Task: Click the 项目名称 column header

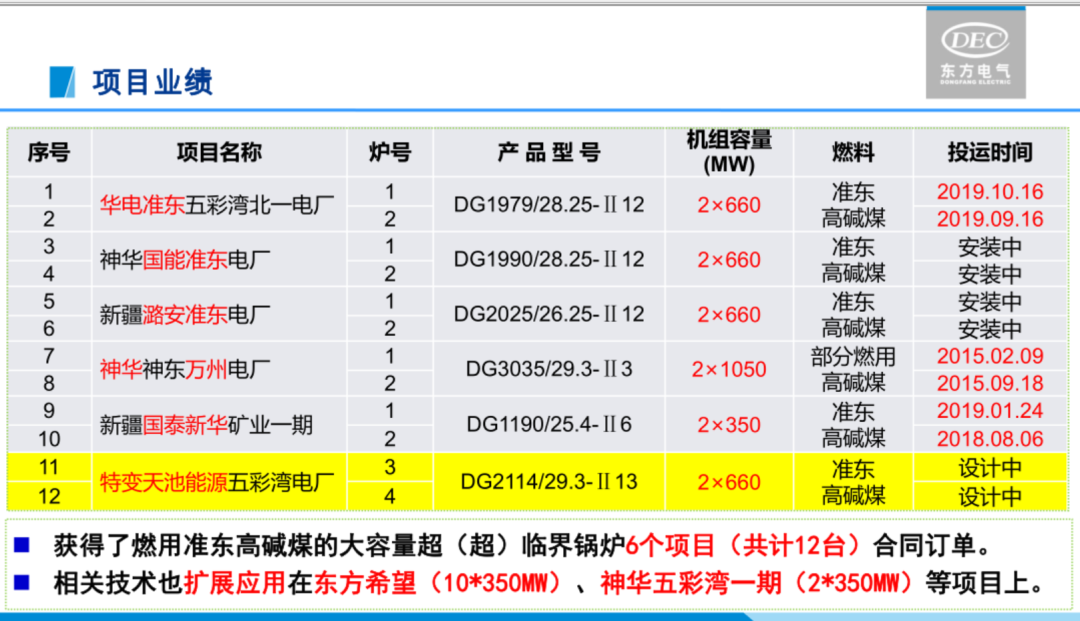Action: [x=219, y=152]
